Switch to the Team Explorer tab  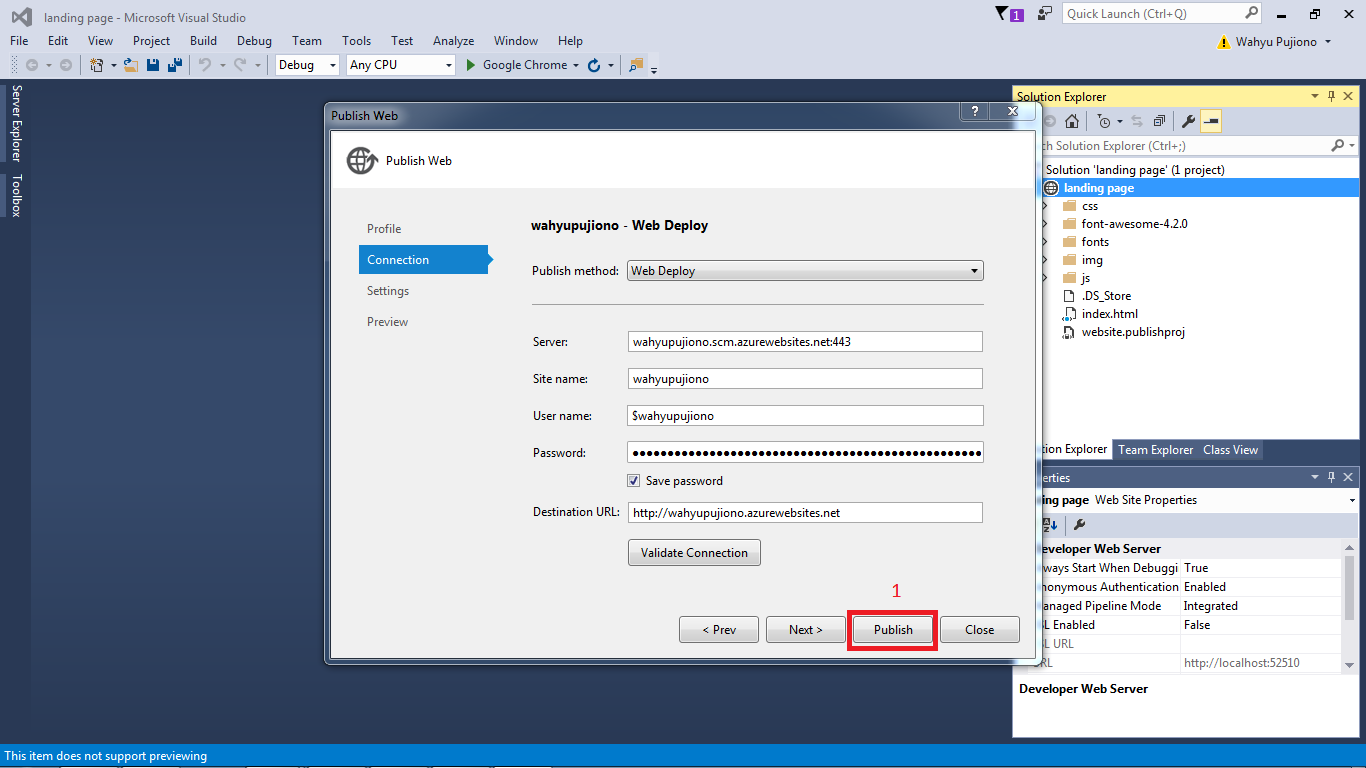pos(1156,450)
